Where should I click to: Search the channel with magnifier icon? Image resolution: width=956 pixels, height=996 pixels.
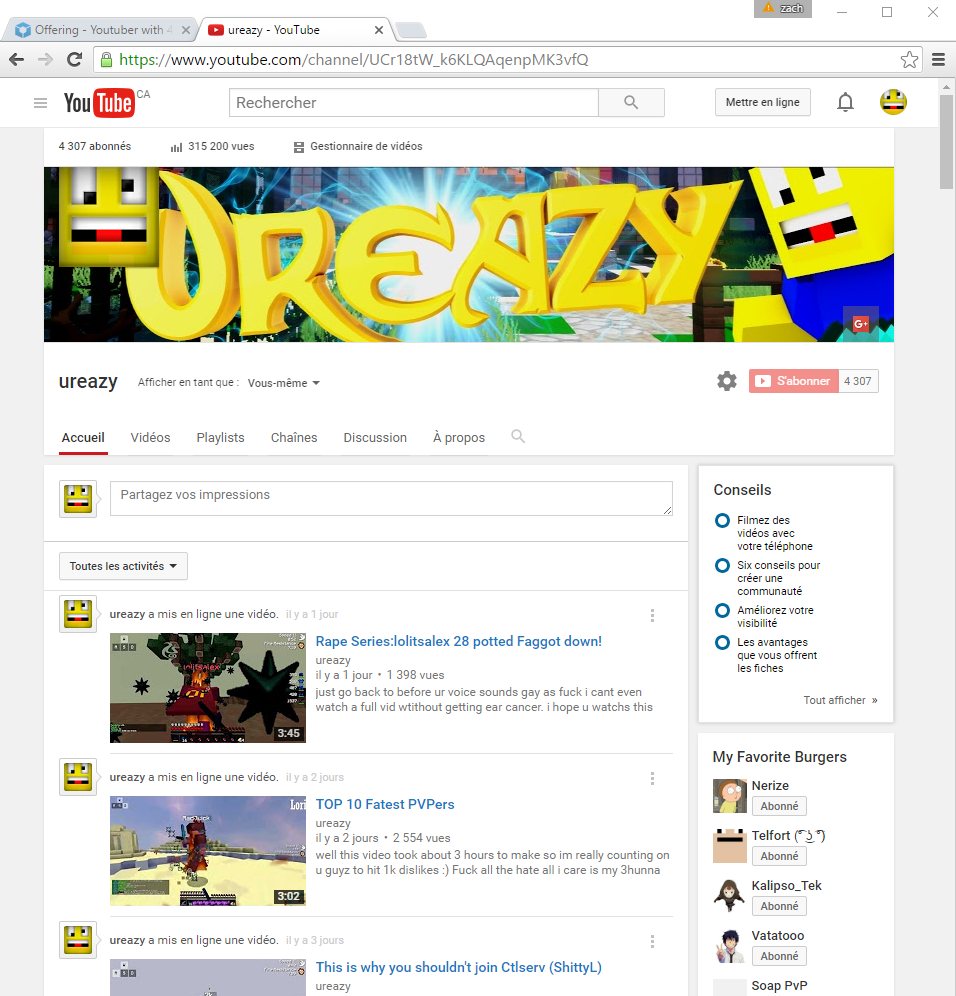click(x=518, y=436)
